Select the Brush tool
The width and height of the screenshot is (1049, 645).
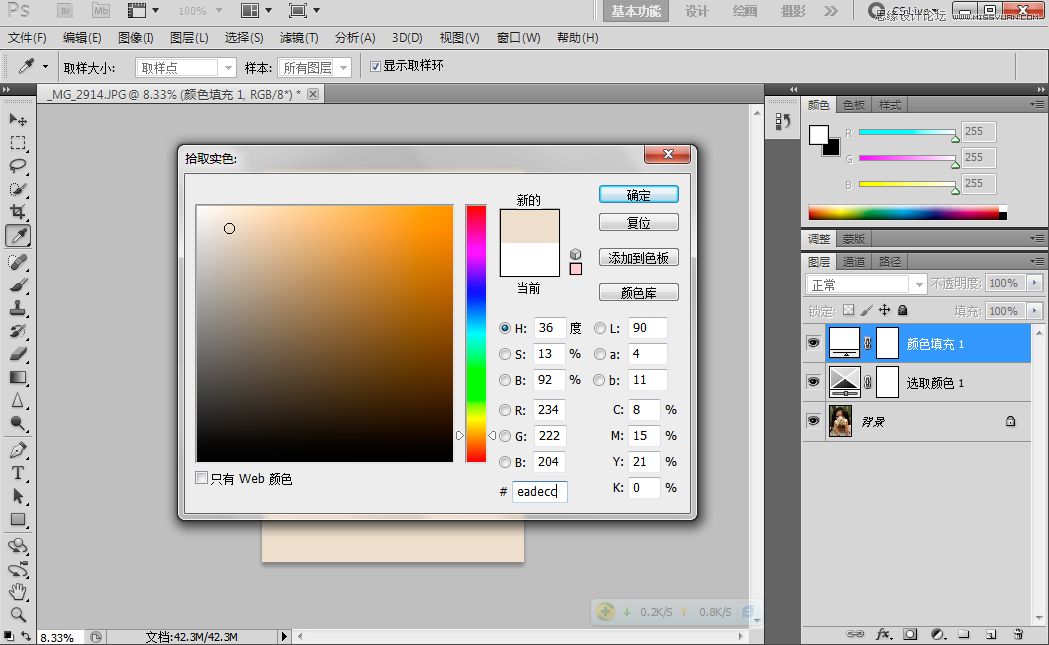[x=18, y=285]
